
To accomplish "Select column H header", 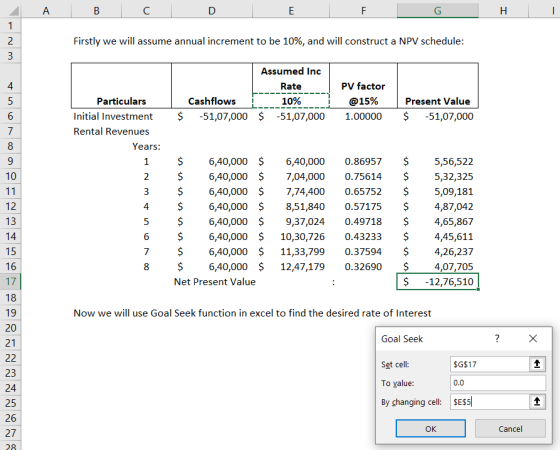I will (503, 11).
